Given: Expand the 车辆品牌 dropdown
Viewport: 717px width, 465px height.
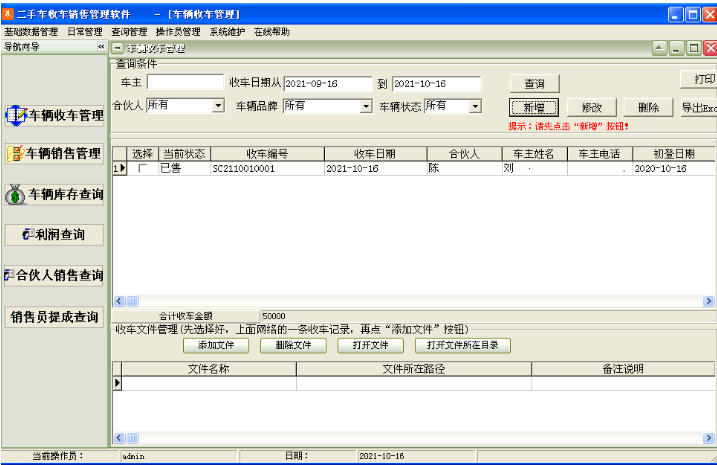Looking at the screenshot, I should pyautogui.click(x=366, y=107).
